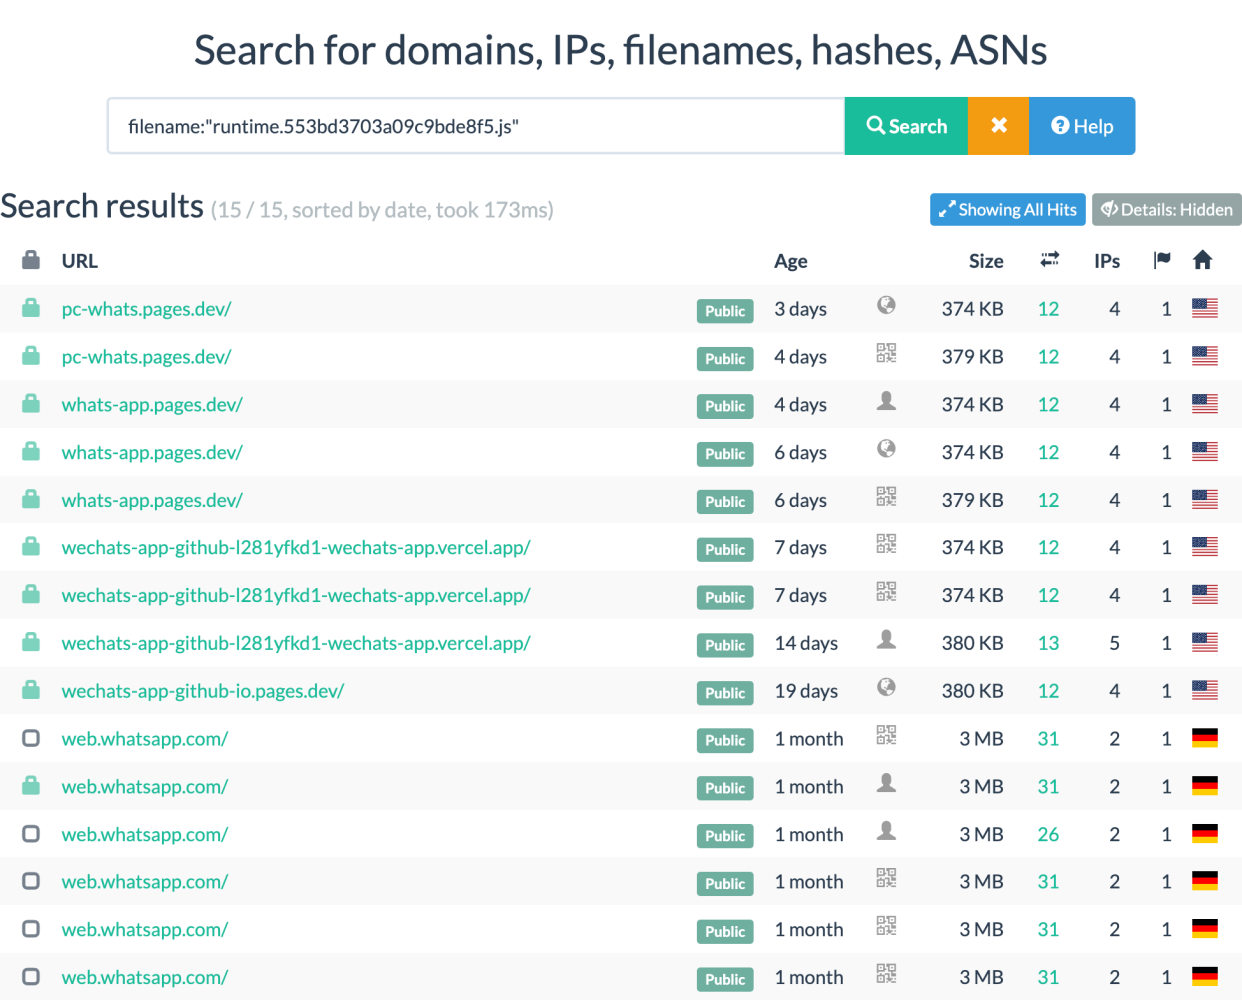The image size is (1242, 1000).
Task: Click the green lock icon in the 14 days row
Action: 31,642
